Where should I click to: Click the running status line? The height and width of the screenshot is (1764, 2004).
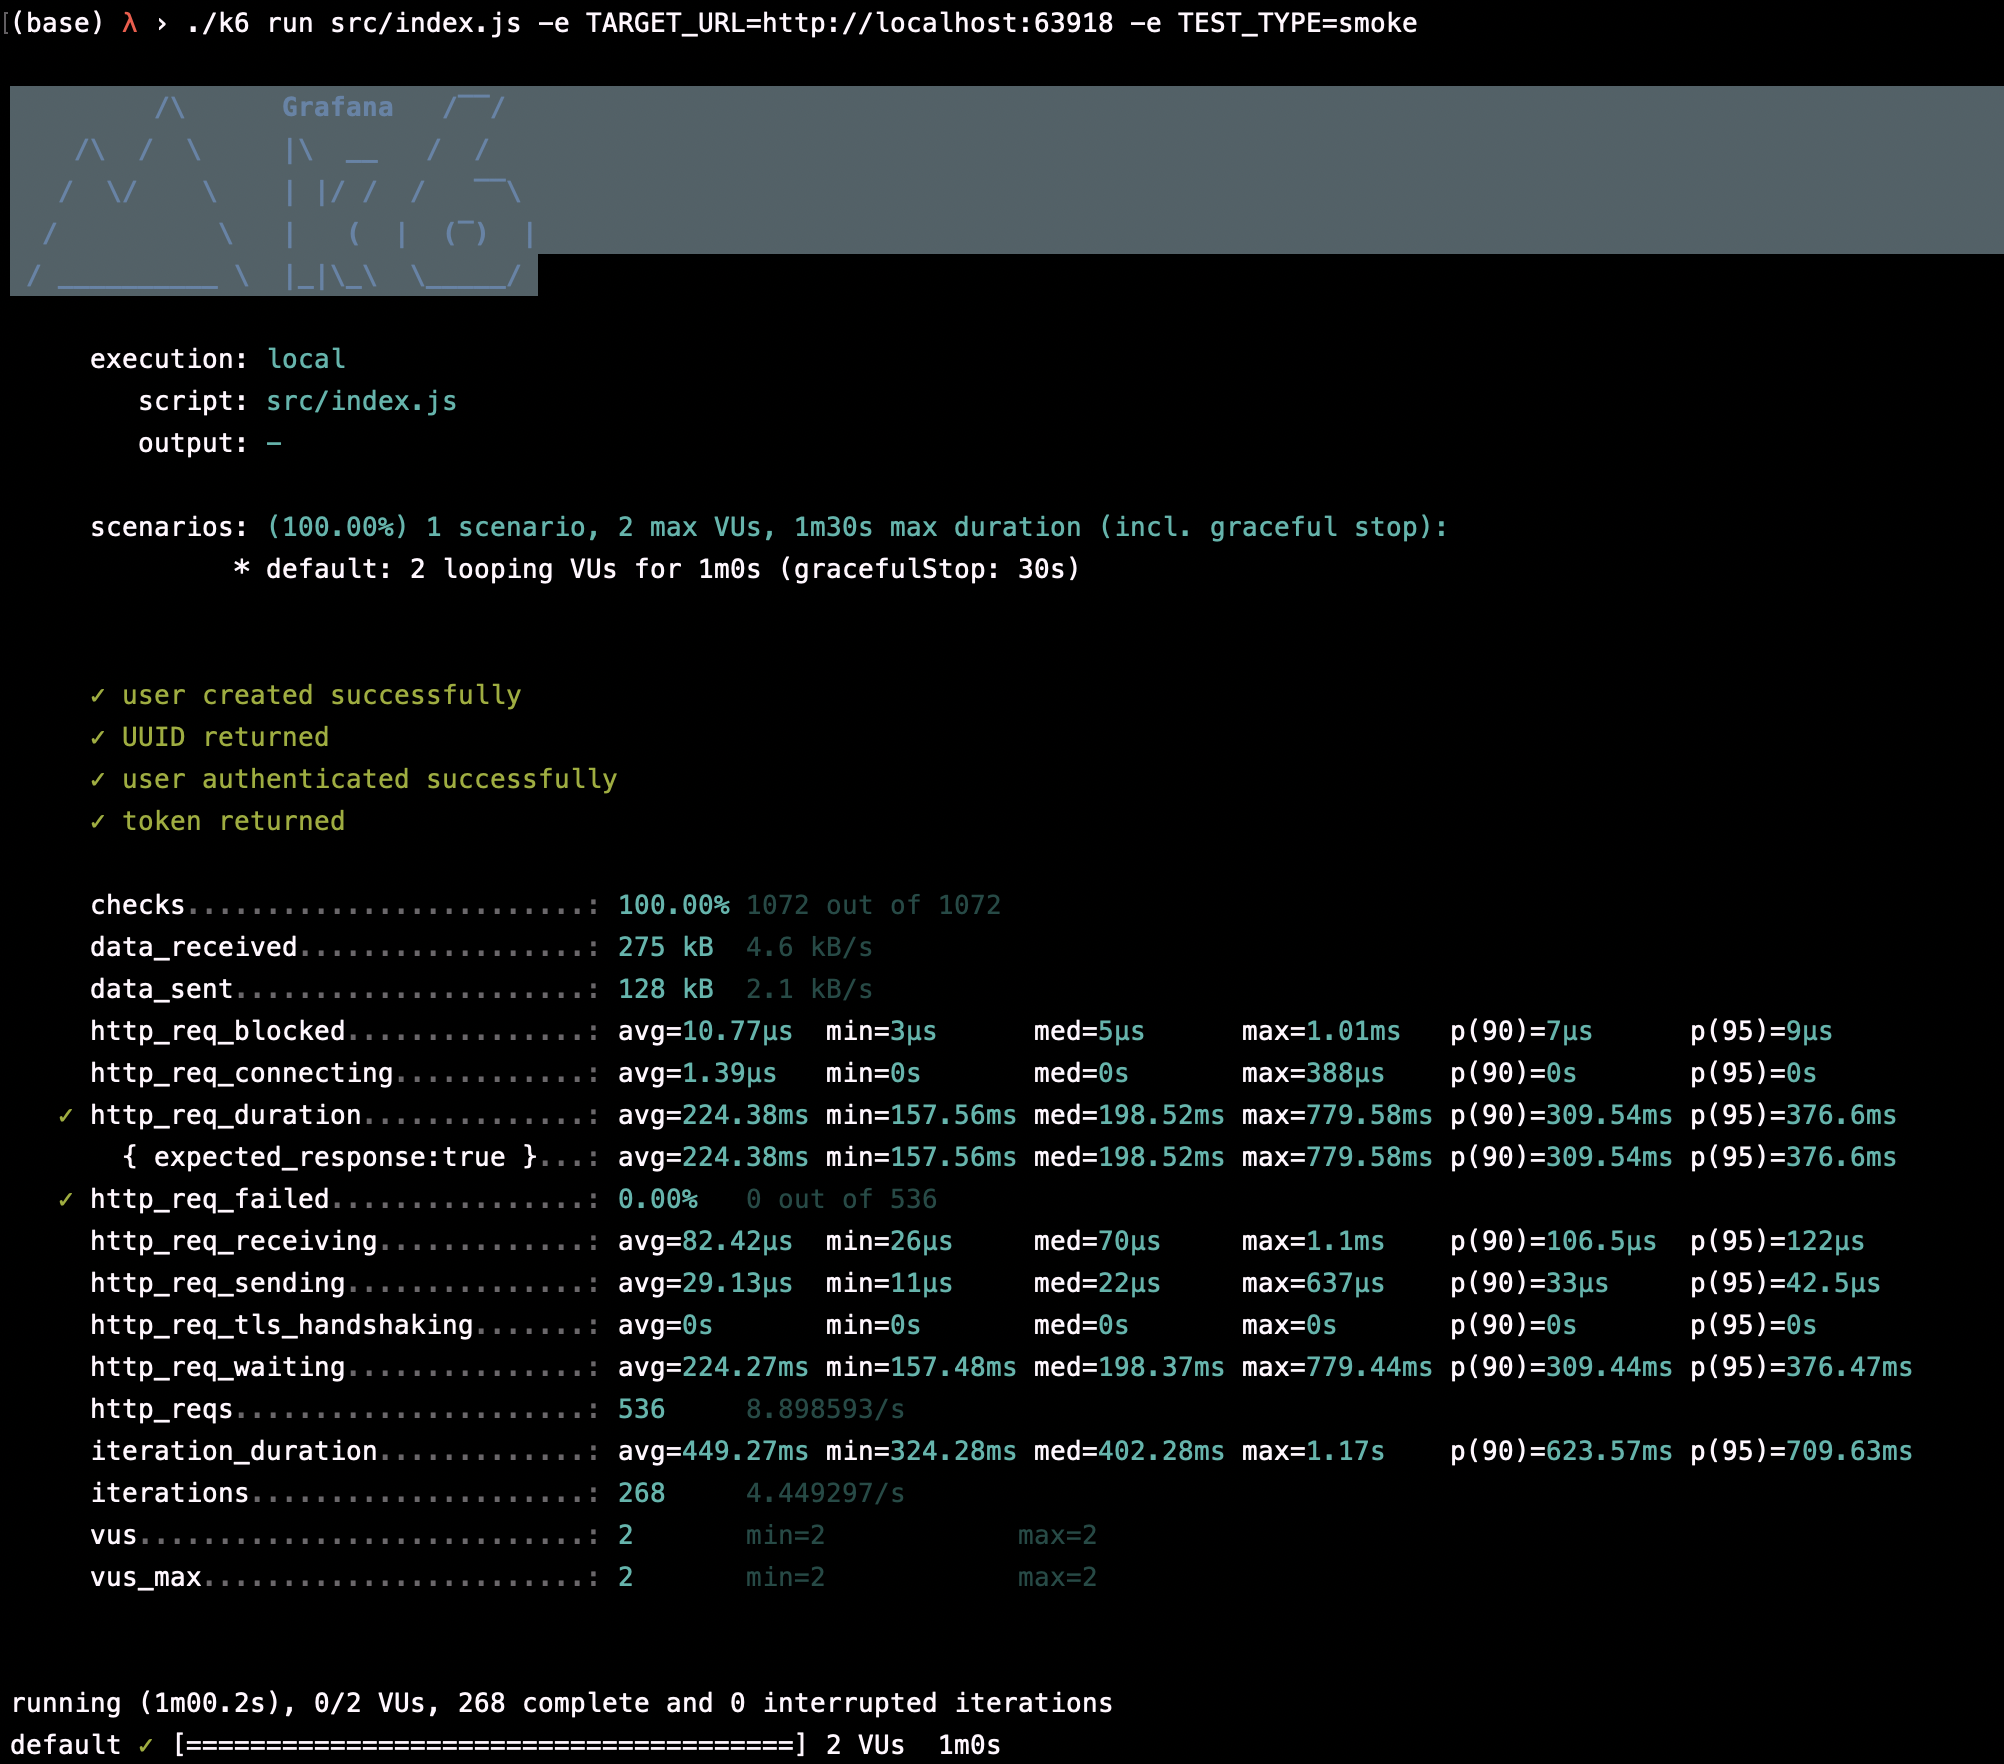tap(562, 1703)
